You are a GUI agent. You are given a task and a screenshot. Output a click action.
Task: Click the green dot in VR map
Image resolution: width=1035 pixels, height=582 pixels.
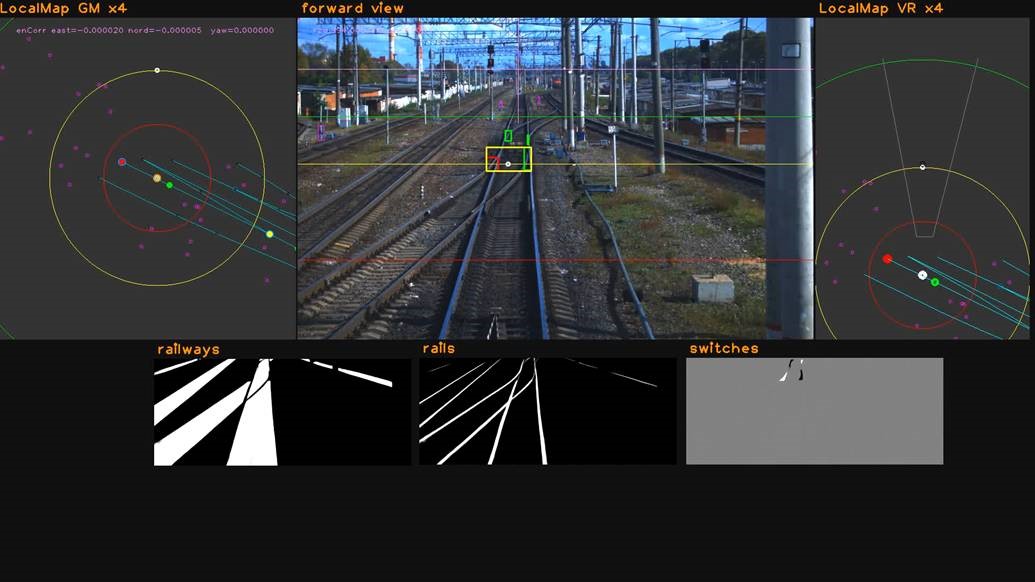[935, 282]
